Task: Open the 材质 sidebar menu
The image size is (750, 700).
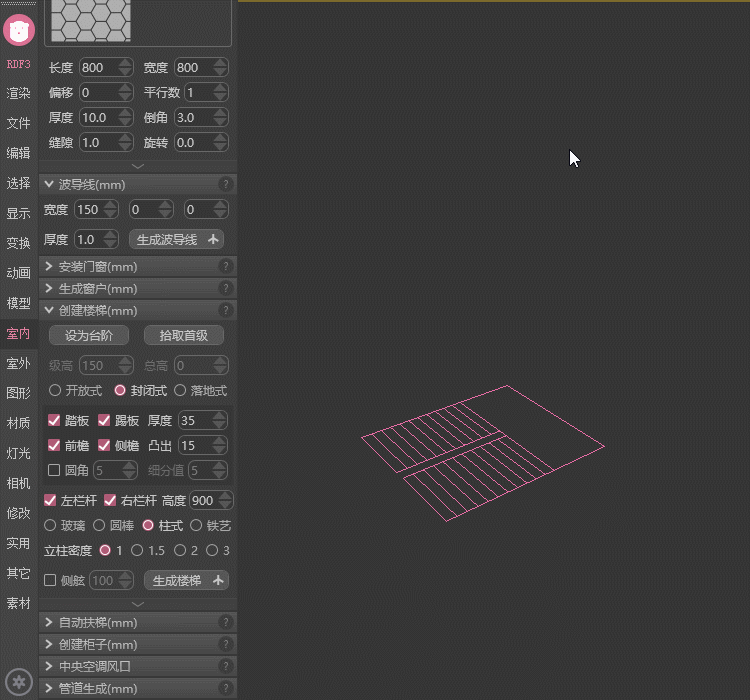Action: [x=19, y=423]
